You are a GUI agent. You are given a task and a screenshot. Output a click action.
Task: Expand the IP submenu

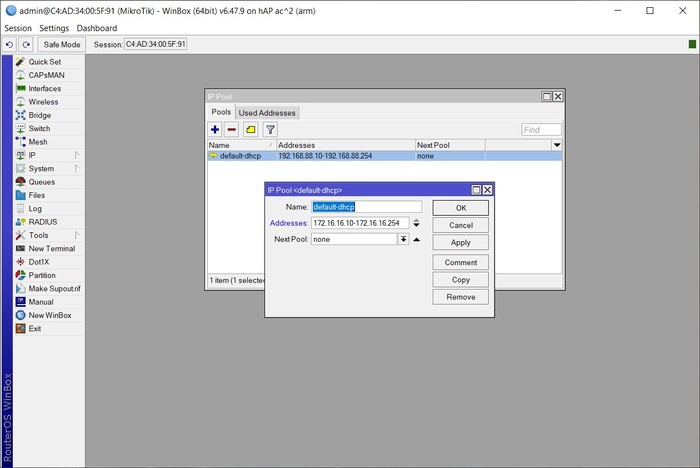(x=49, y=155)
